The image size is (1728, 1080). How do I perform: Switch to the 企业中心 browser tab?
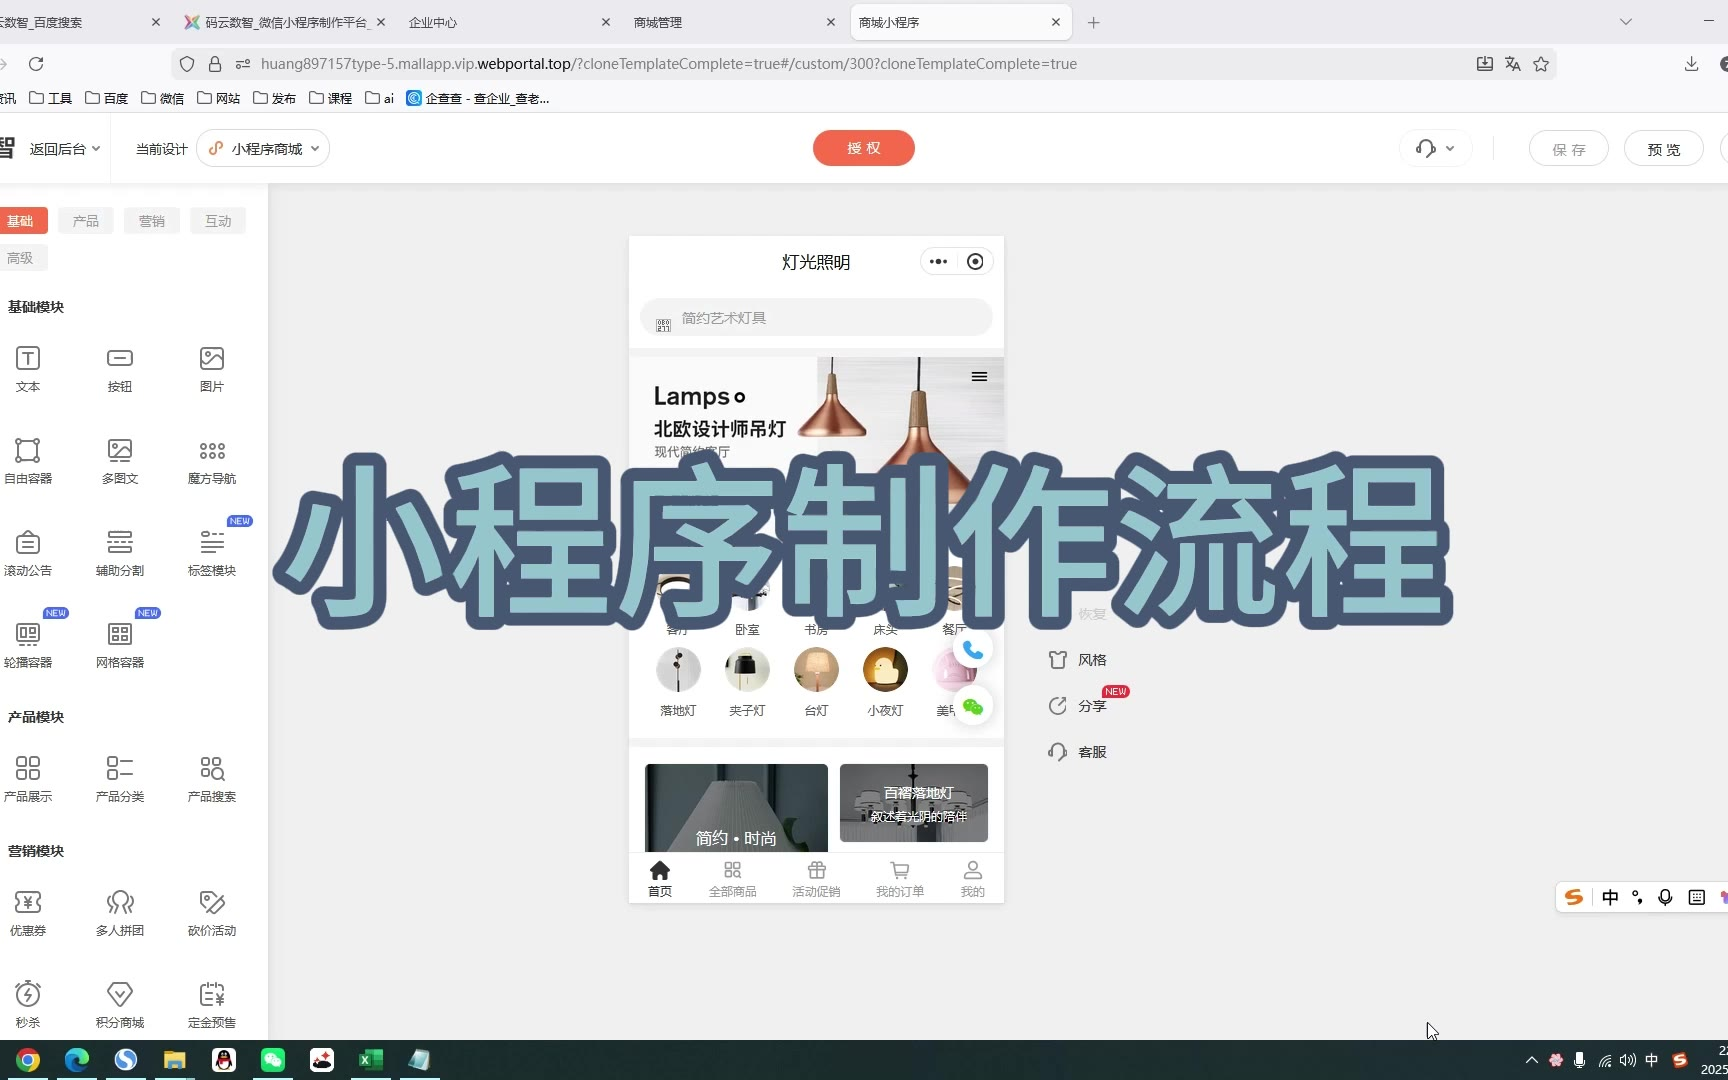pos(508,22)
